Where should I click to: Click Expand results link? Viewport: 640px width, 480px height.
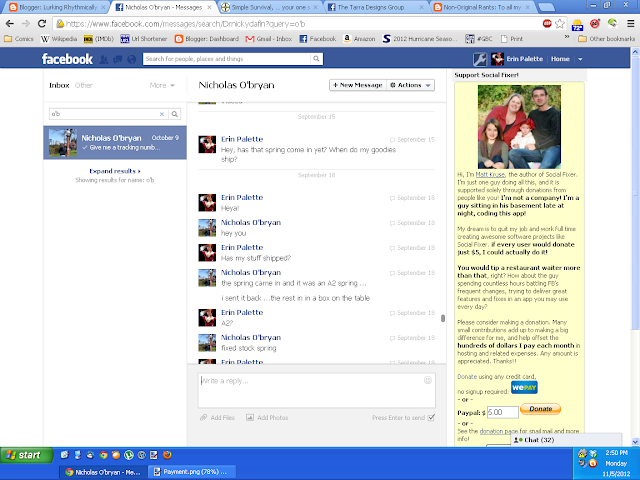(x=115, y=171)
